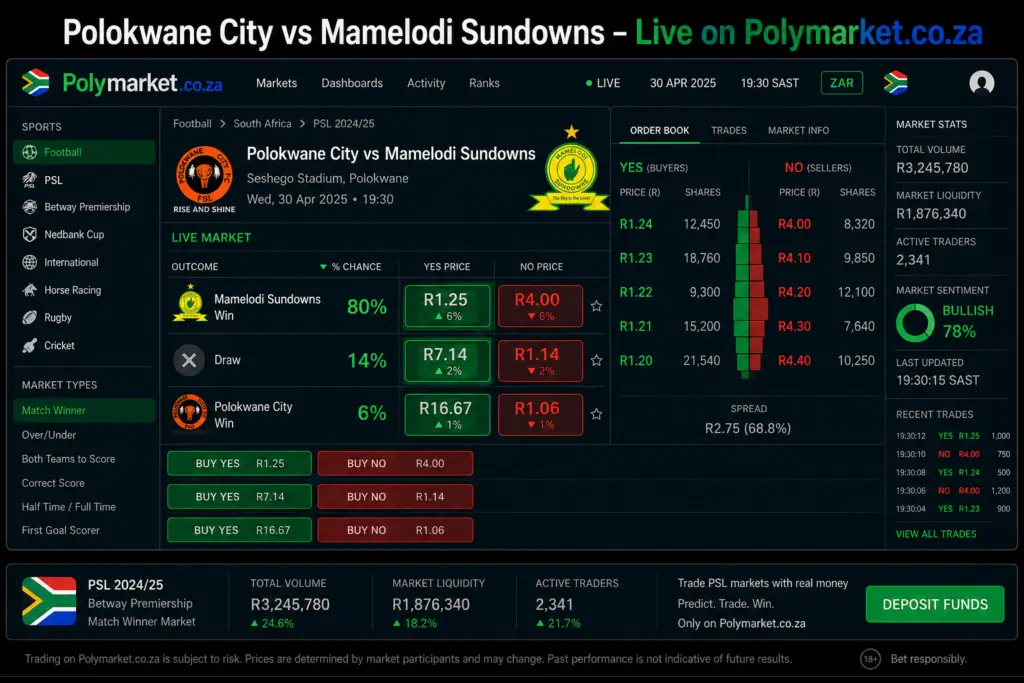
Task: Favorite the Mamelodi Sundowns Win outcome star
Action: coord(596,306)
